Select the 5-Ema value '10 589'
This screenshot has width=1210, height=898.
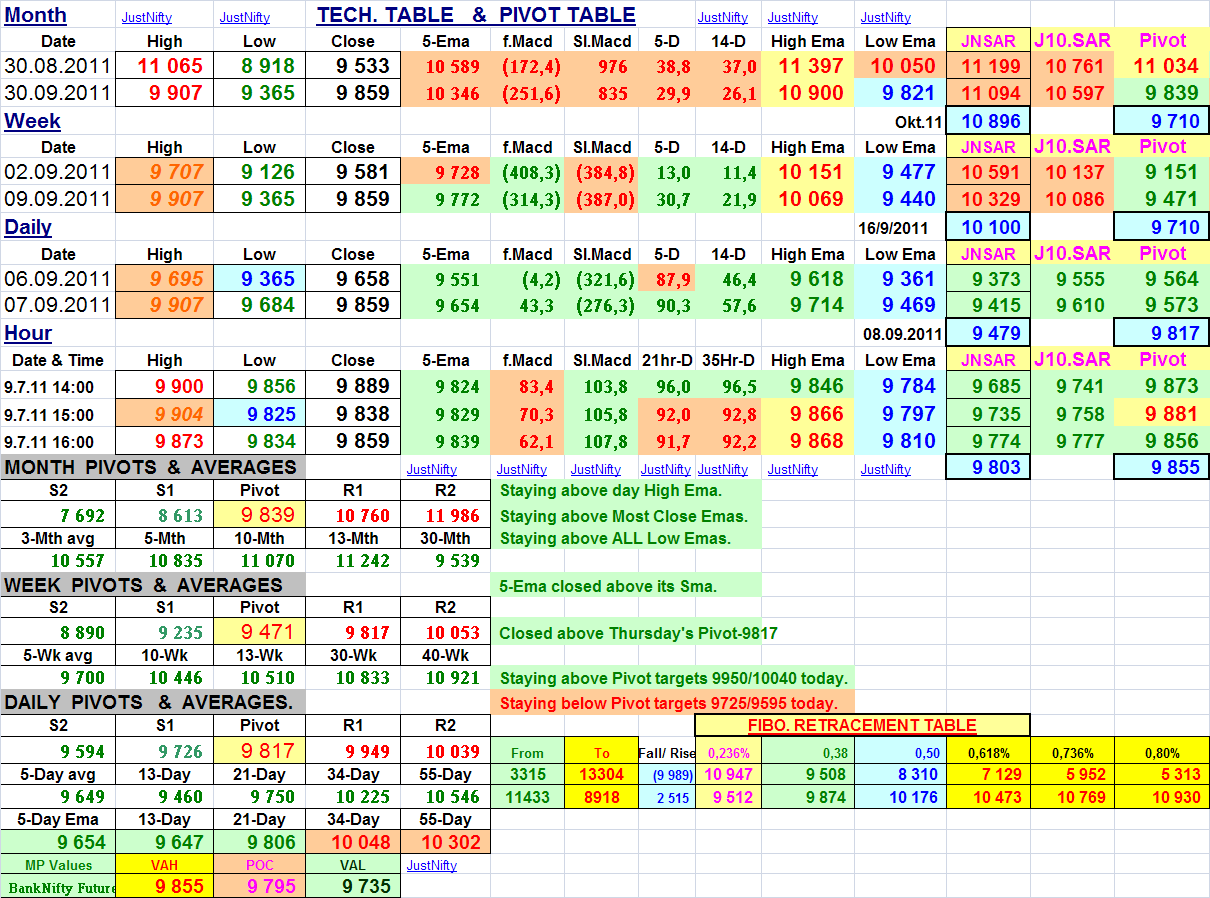[x=446, y=67]
